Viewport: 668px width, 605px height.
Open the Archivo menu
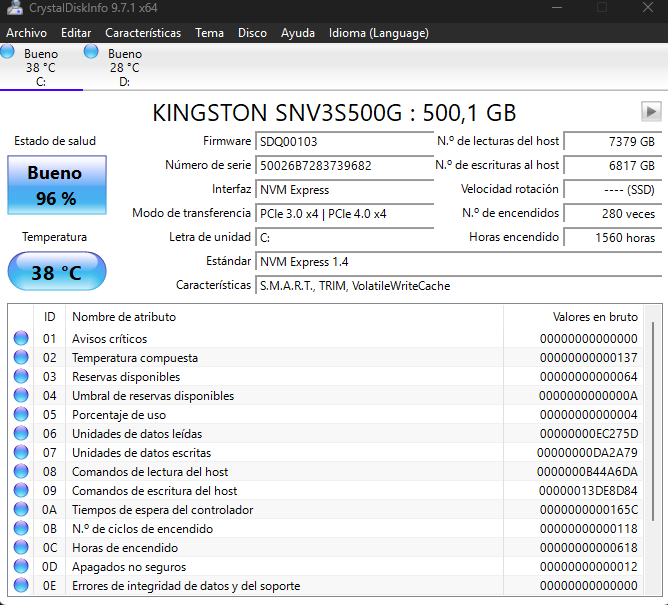point(26,33)
